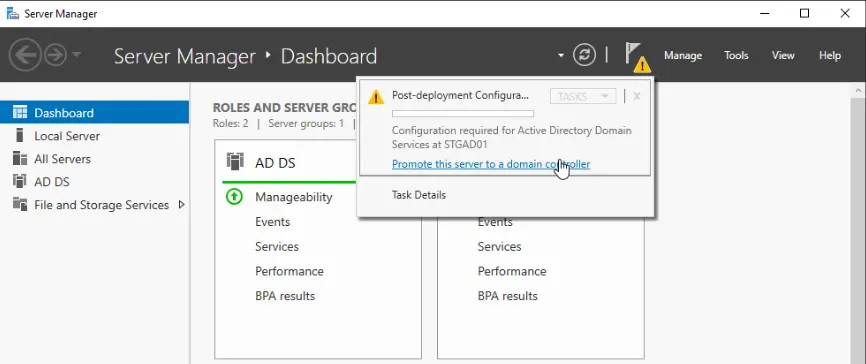Screen dimensions: 866x364
Task: Open BPA results in AD DS tile
Action: coord(285,296)
